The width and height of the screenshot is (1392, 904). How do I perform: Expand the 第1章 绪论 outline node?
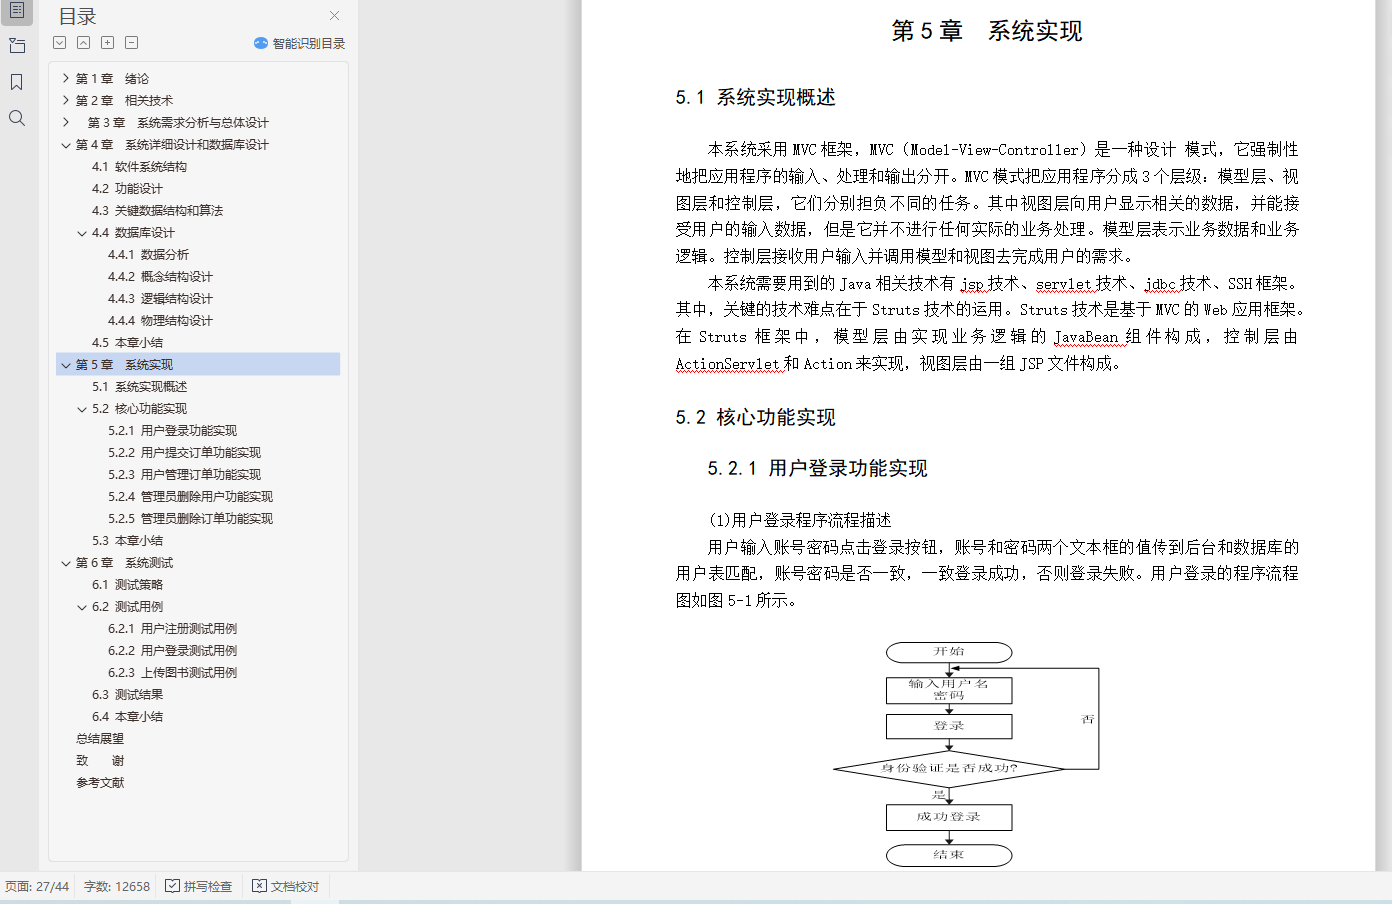pos(66,78)
